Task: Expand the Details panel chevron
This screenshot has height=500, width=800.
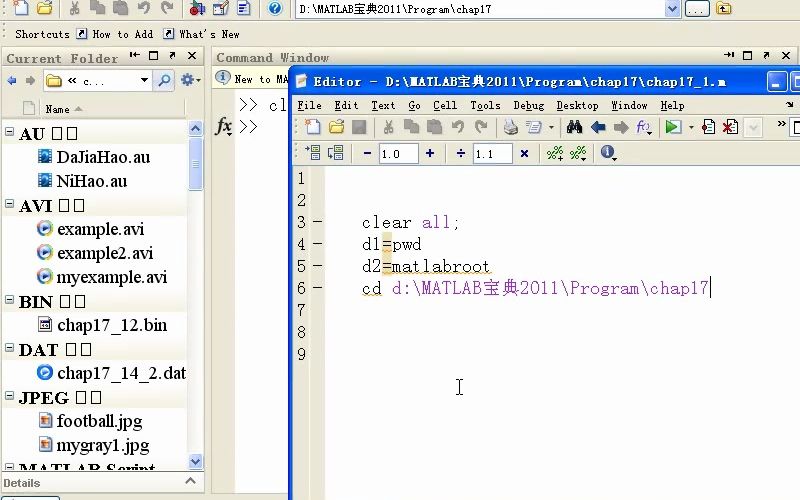Action: 190,481
